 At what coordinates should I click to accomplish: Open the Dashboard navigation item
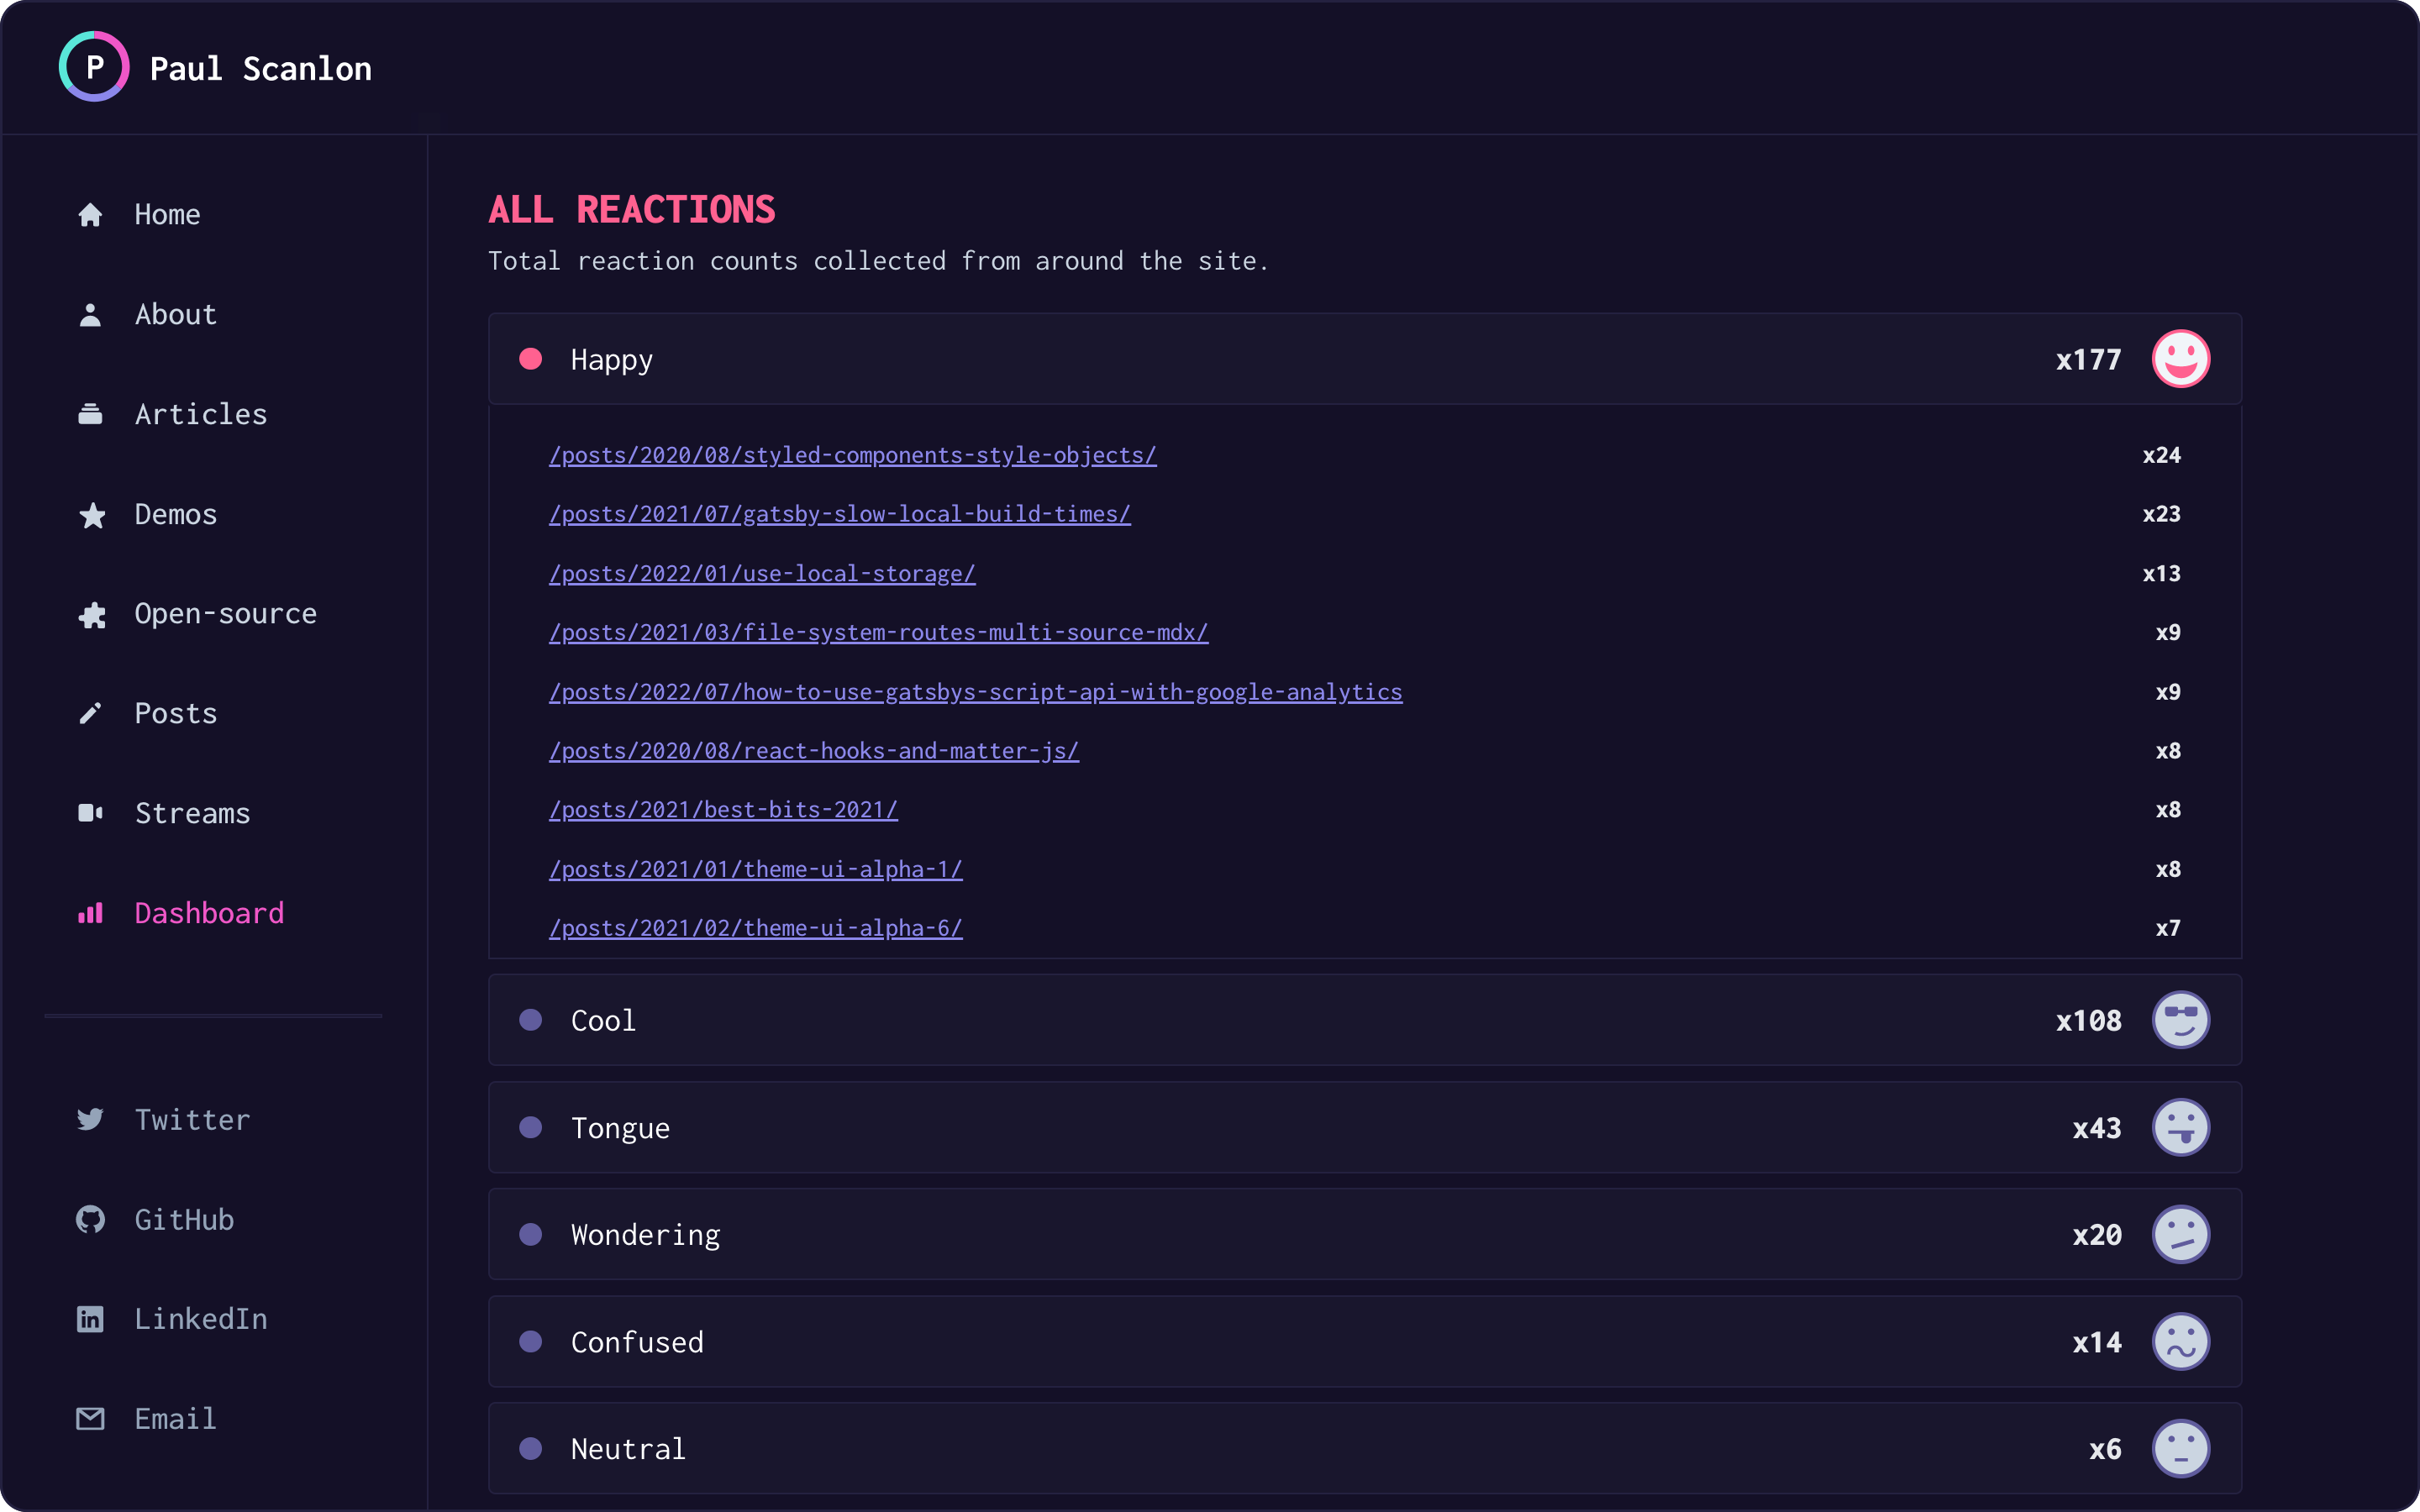pyautogui.click(x=208, y=913)
